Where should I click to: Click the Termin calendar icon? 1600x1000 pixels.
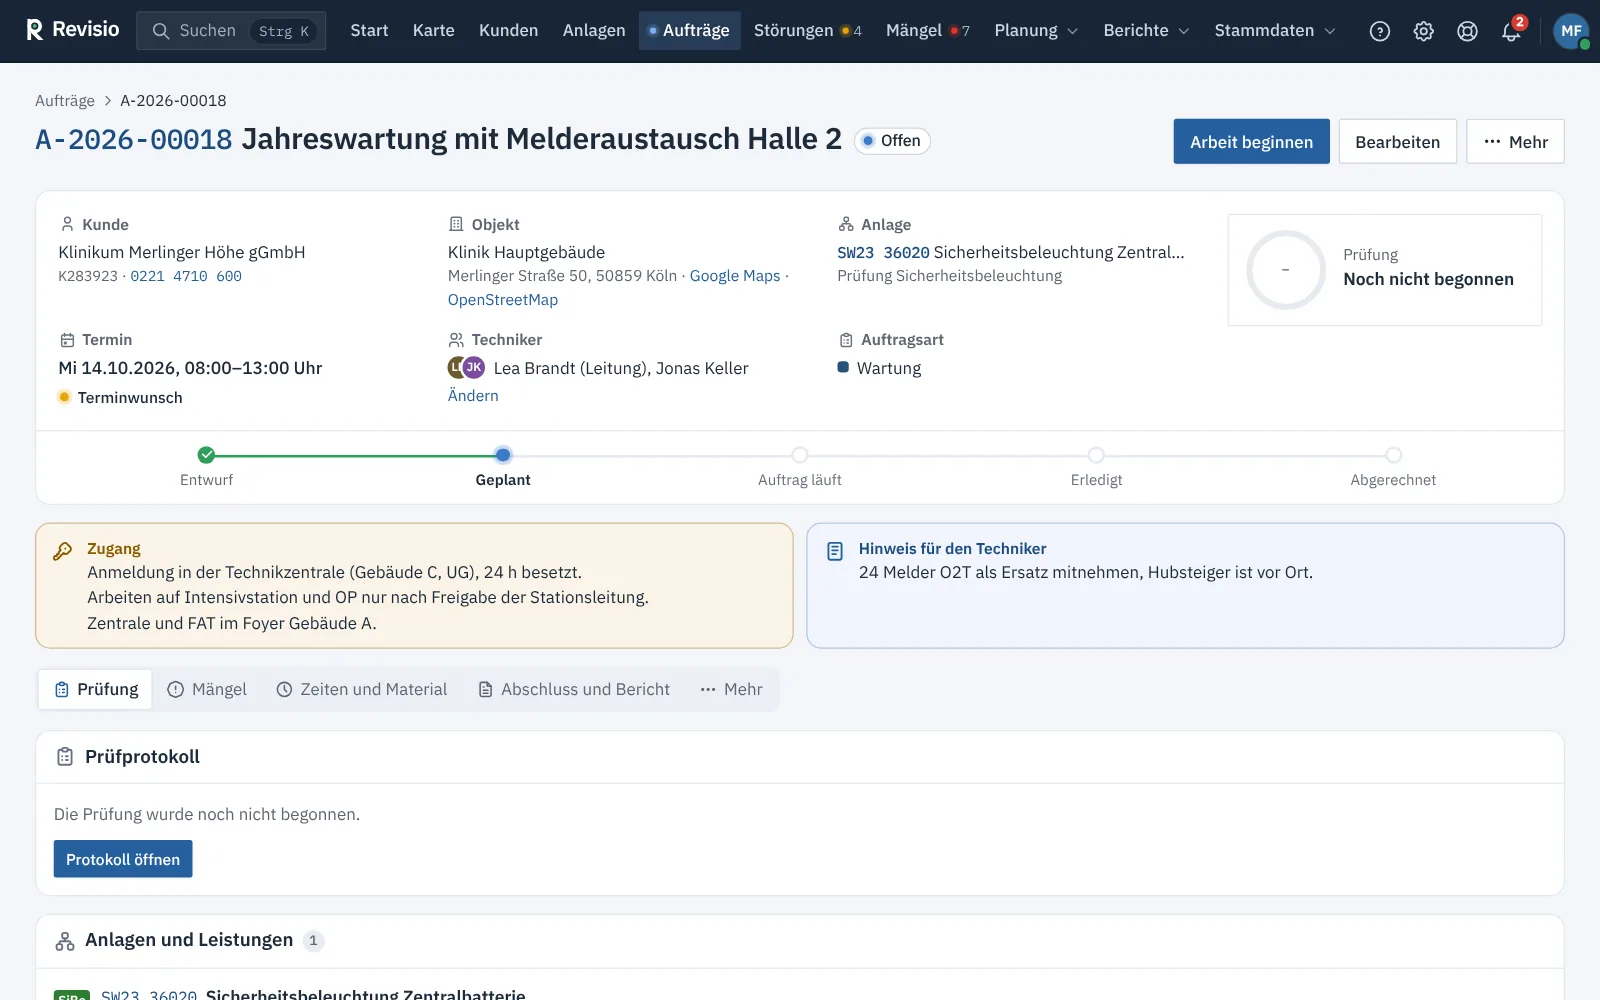coord(67,340)
